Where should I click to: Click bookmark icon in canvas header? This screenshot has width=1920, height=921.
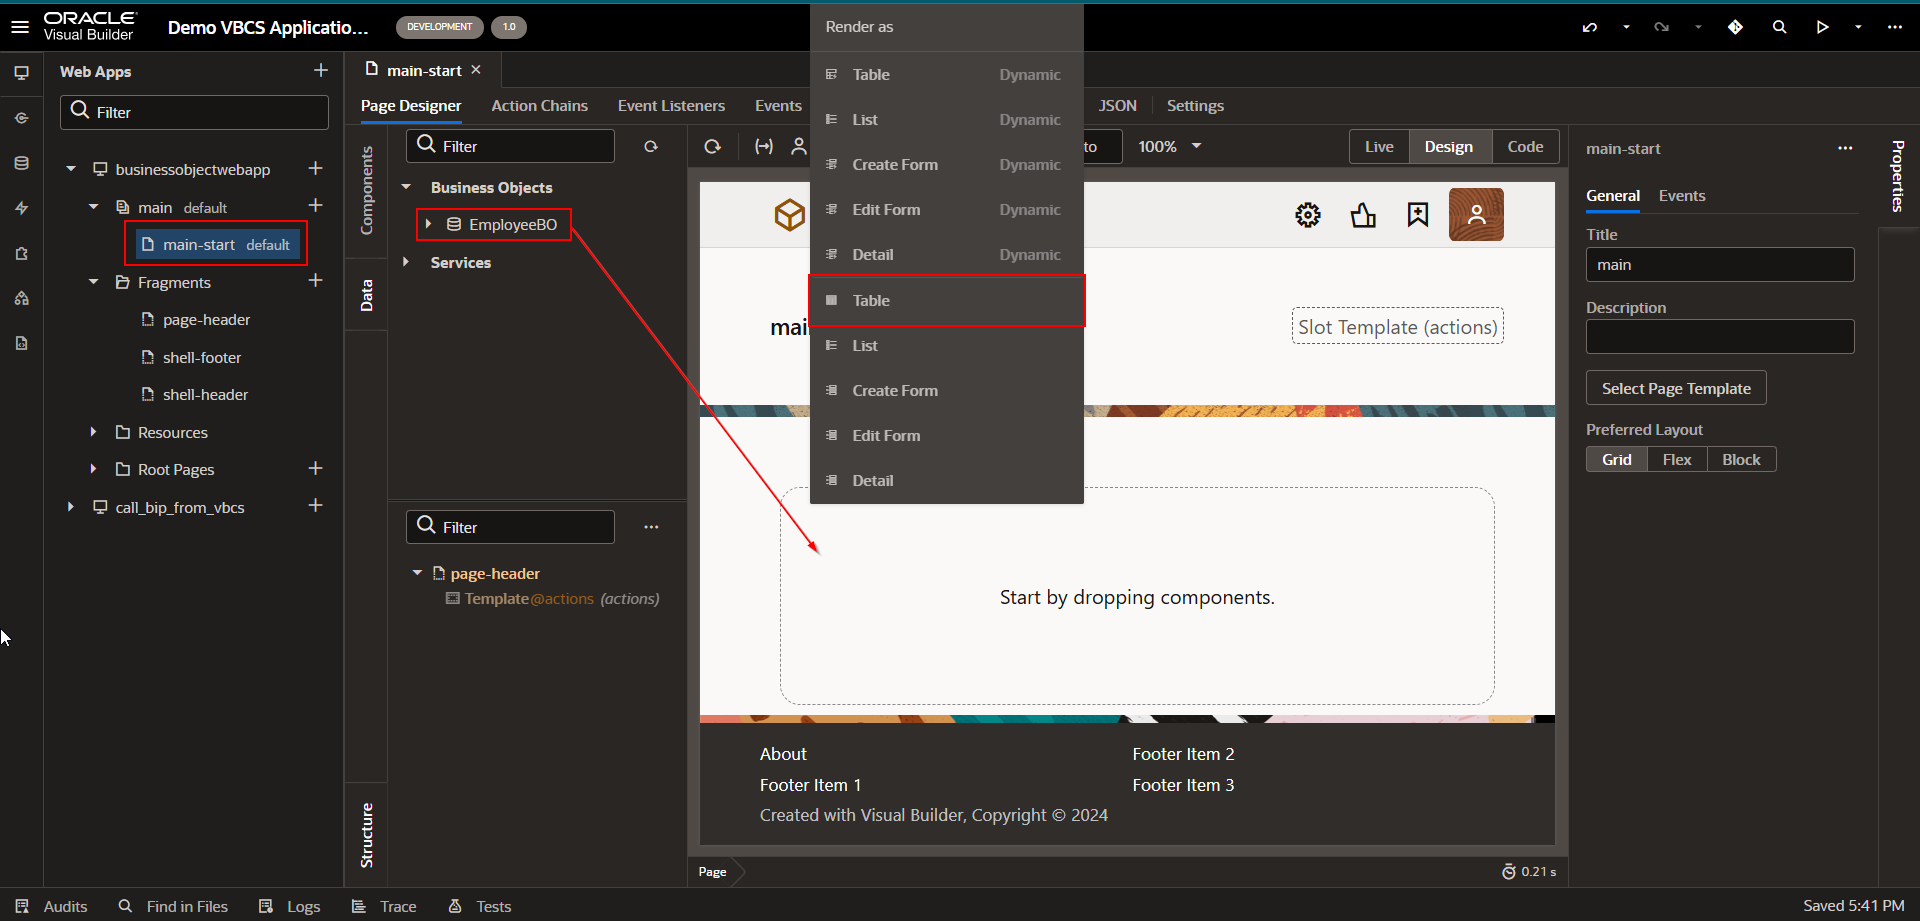(x=1418, y=215)
